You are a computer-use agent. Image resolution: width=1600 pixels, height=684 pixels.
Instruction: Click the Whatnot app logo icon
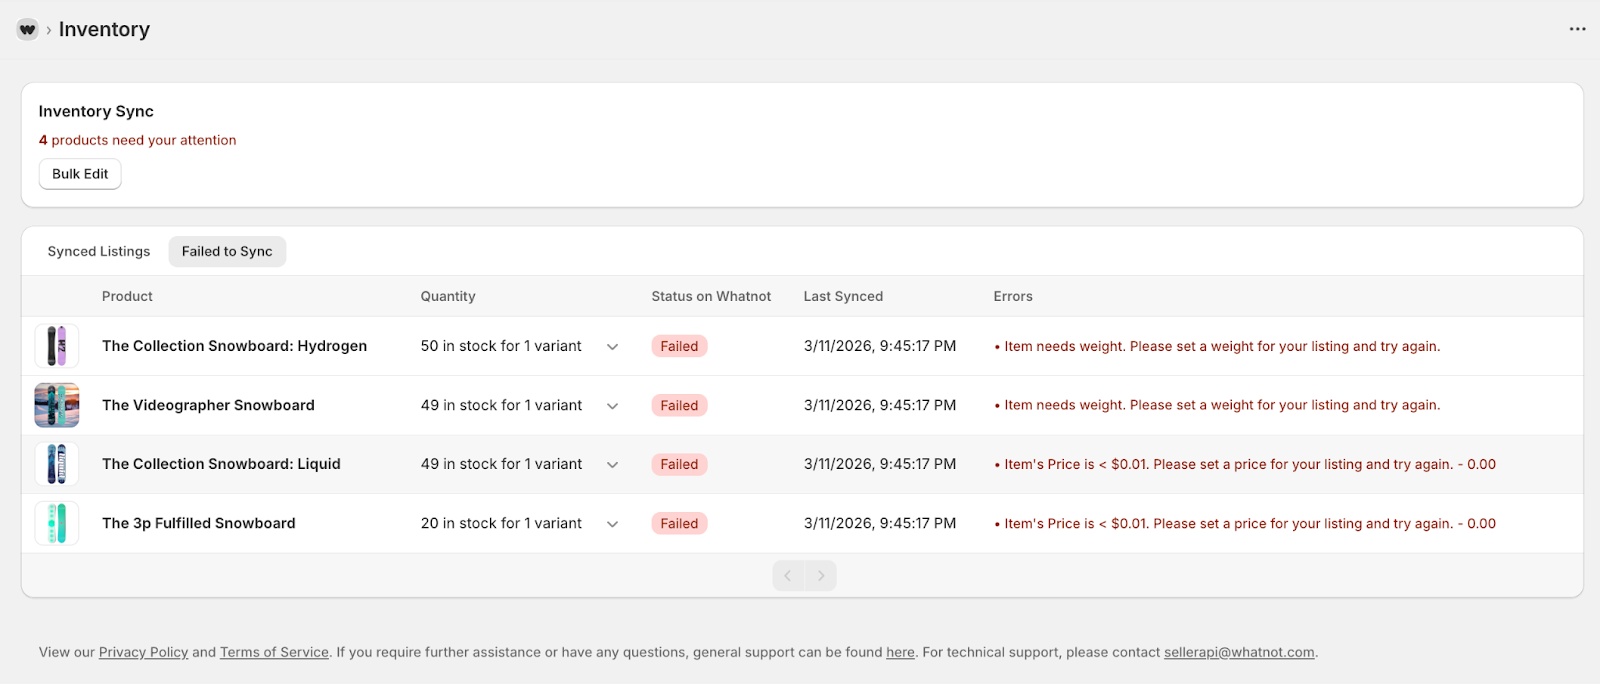(27, 30)
